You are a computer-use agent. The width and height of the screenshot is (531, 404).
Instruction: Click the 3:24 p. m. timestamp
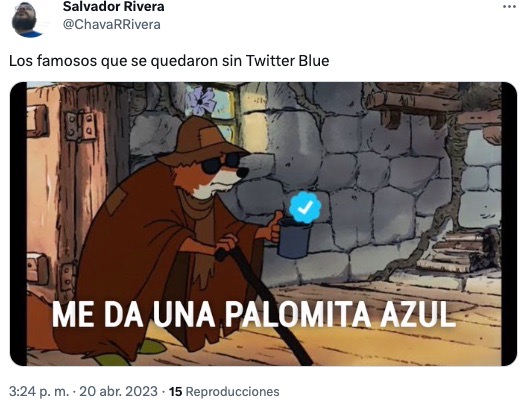(39, 391)
